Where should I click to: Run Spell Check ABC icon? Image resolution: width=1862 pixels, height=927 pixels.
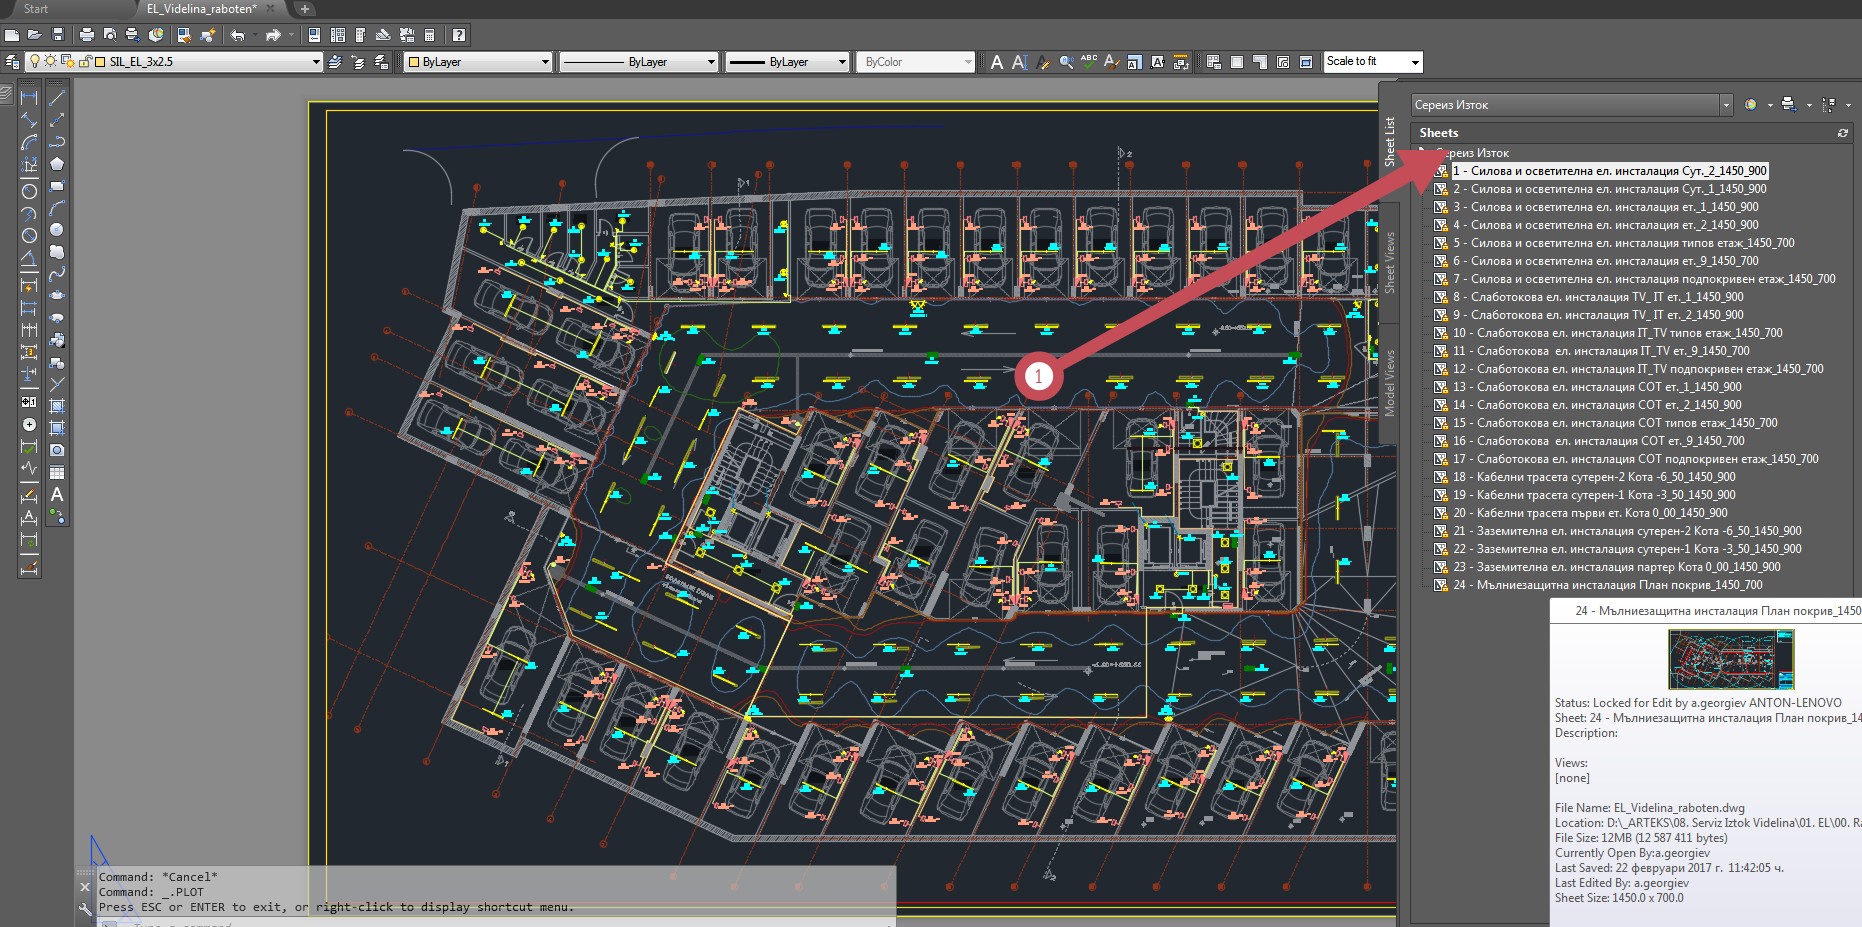click(1089, 62)
